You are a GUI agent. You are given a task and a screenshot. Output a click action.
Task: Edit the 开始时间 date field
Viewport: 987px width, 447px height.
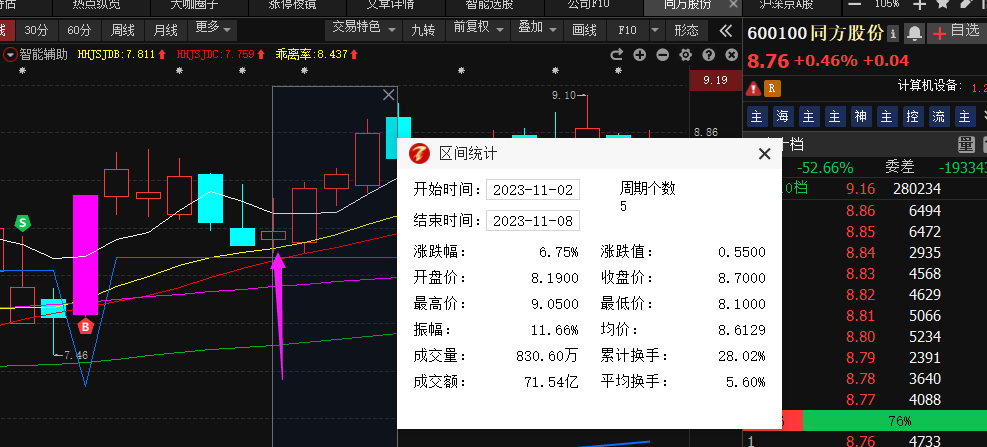(x=533, y=190)
